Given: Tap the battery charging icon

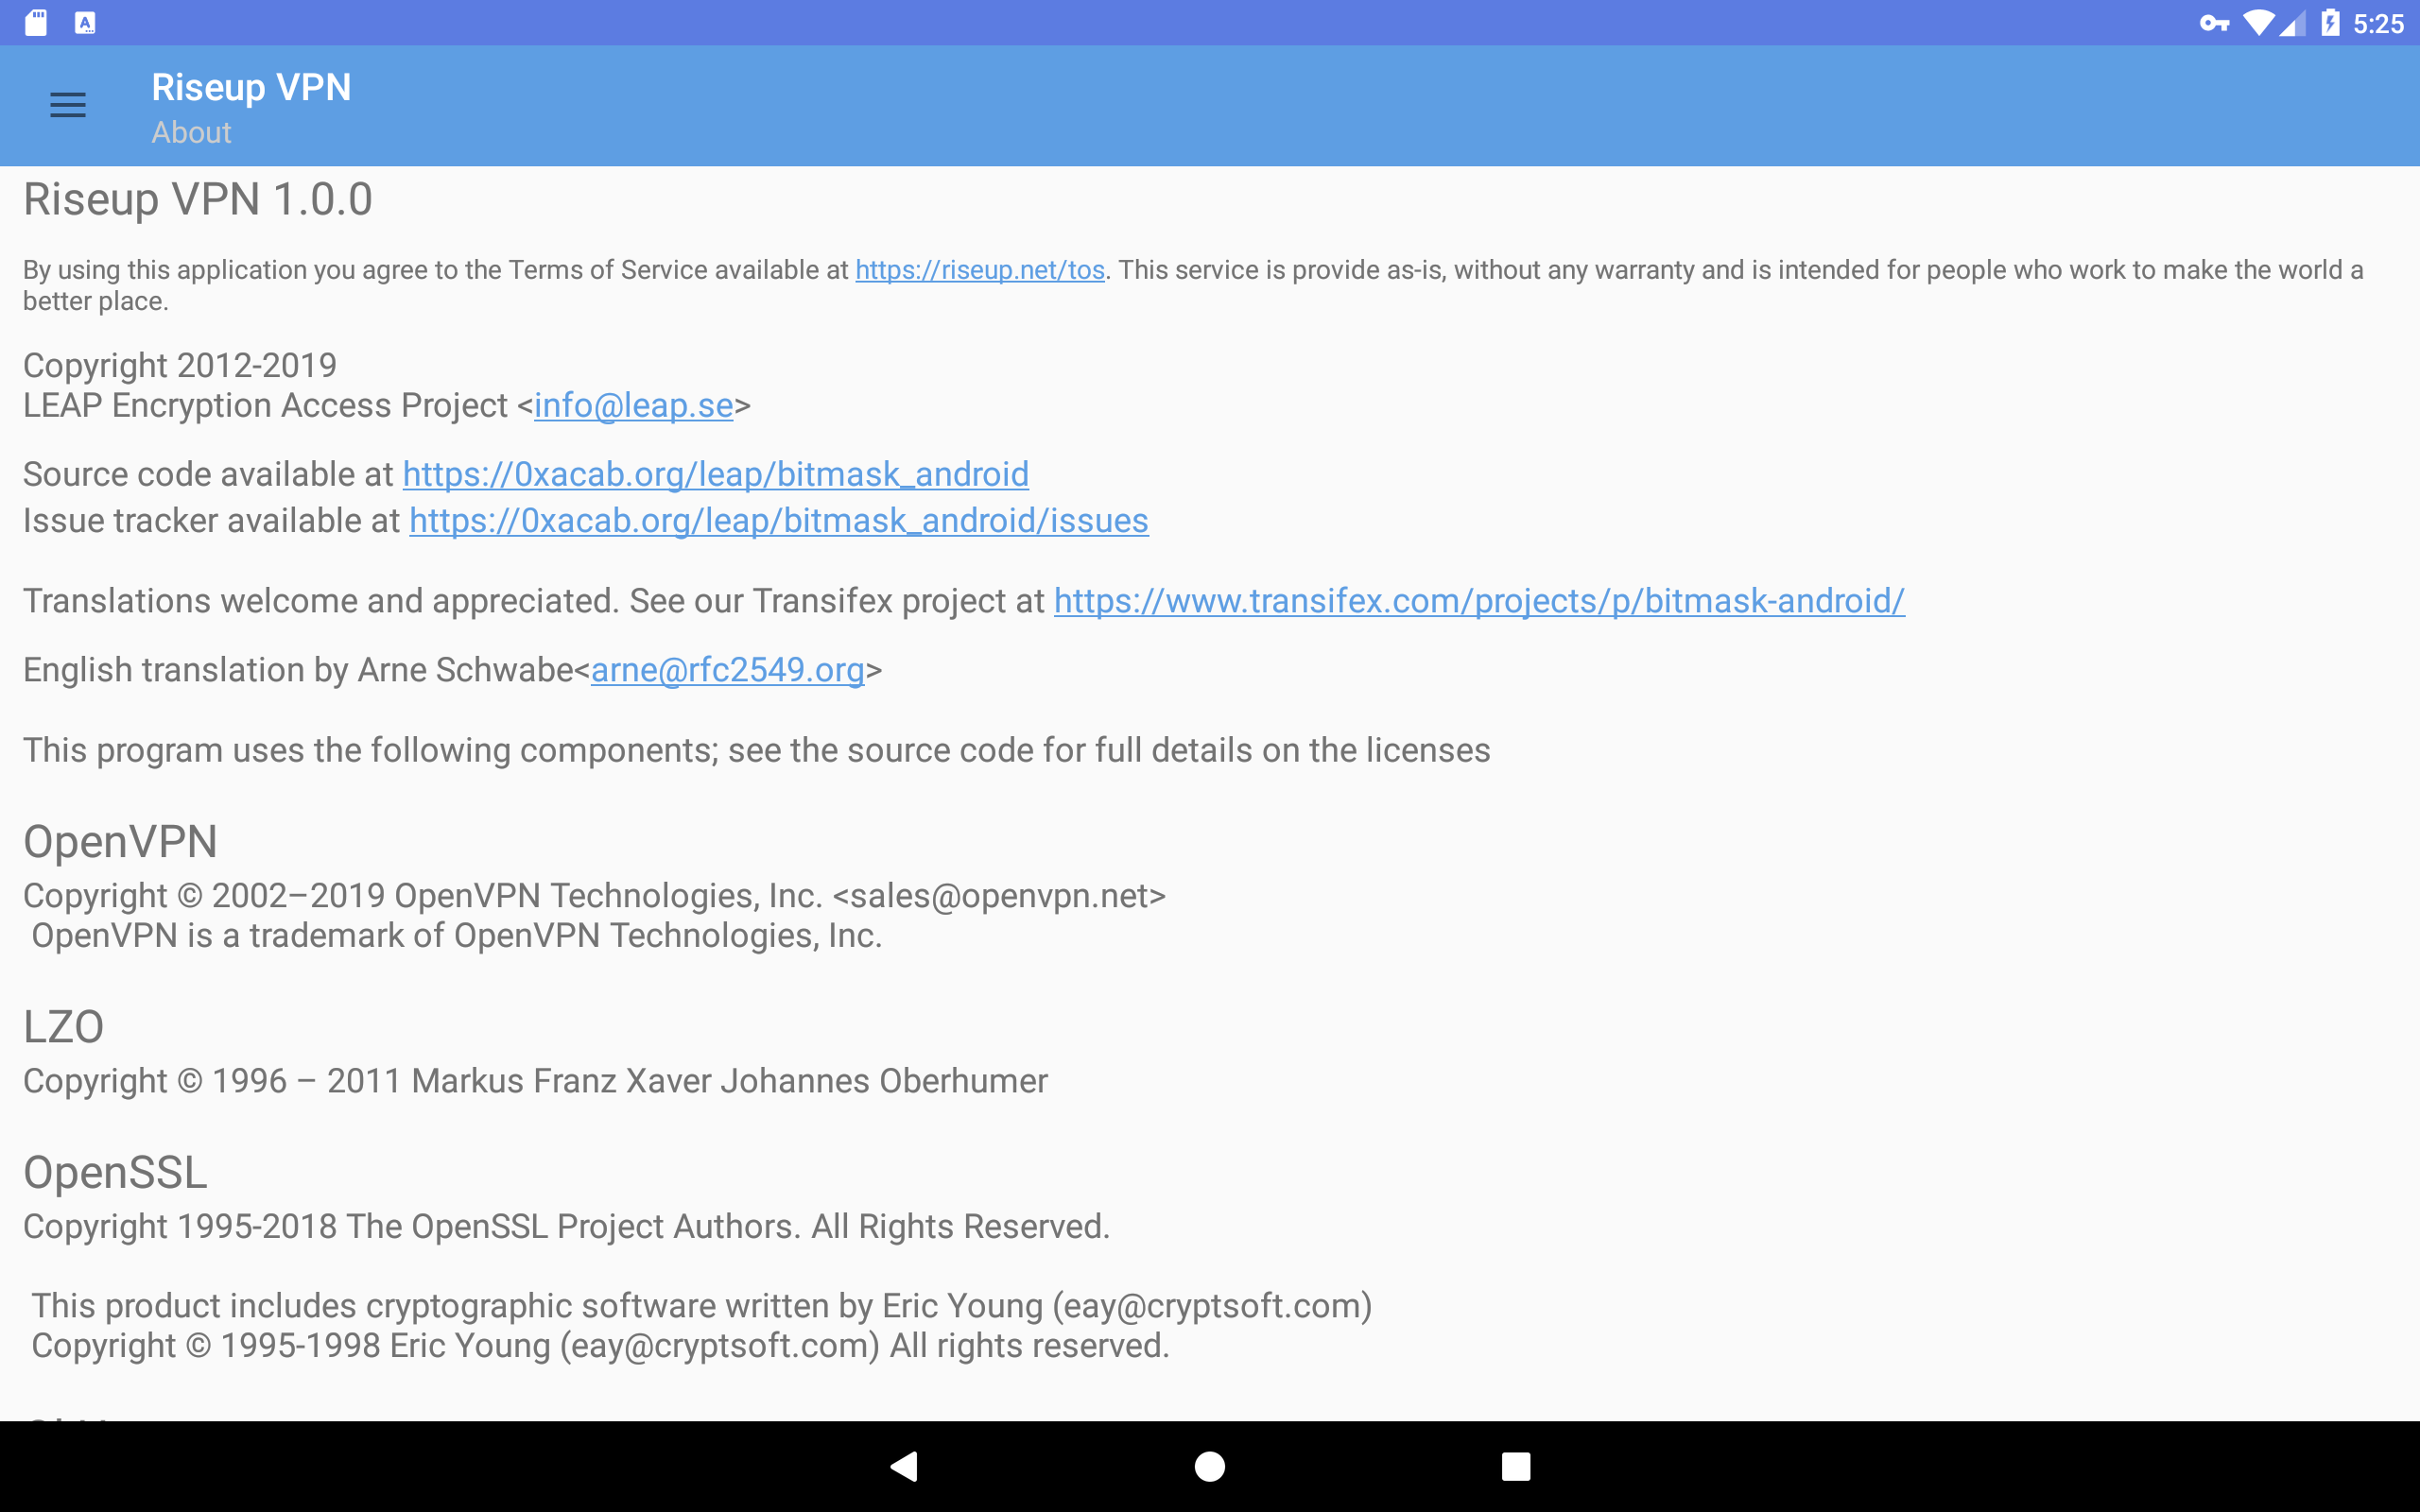Looking at the screenshot, I should [x=2330, y=23].
